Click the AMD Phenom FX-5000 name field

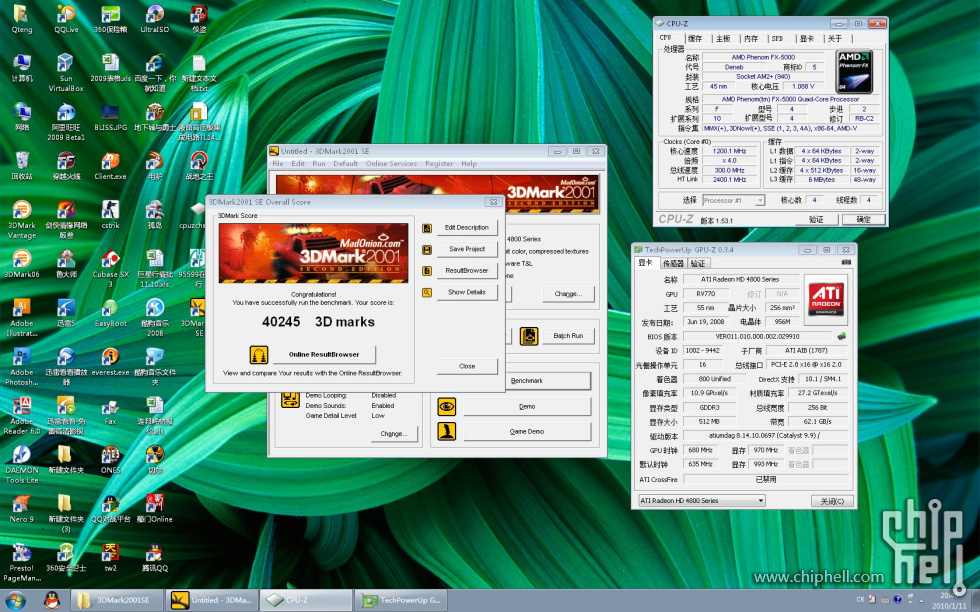[x=764, y=57]
